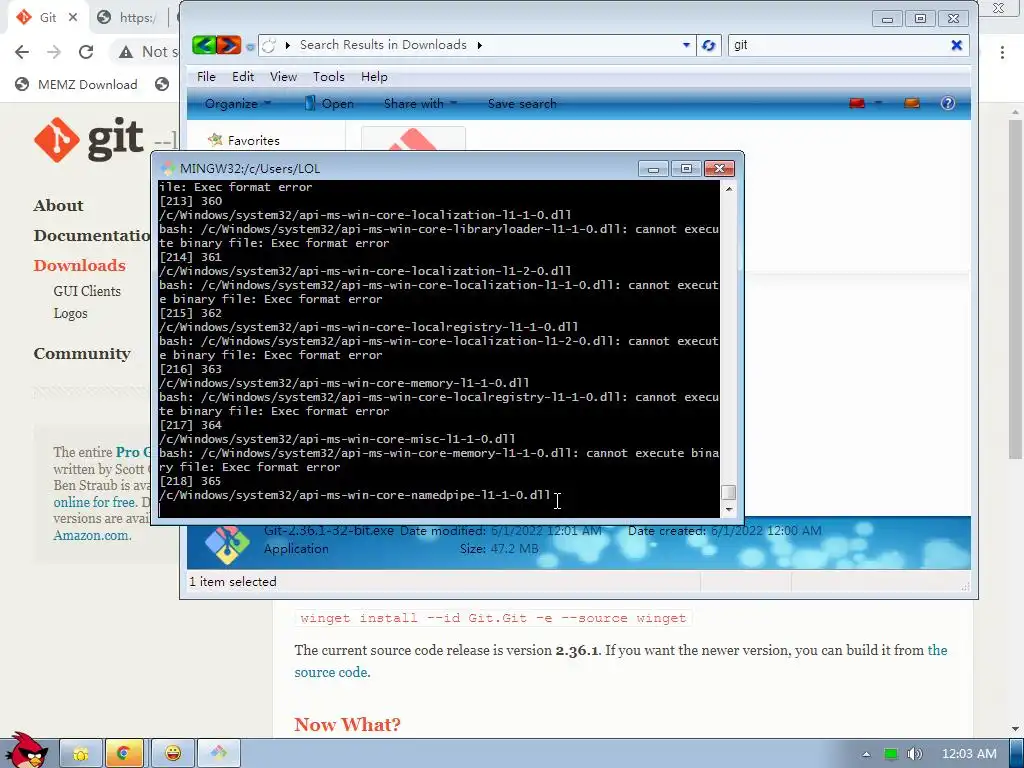Viewport: 1024px width, 768px height.
Task: Open the file explorer taskbar icon
Action: 81,754
